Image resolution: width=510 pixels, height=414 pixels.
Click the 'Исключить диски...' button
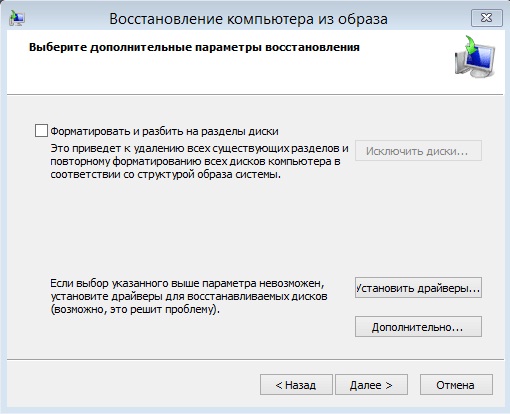coord(418,151)
